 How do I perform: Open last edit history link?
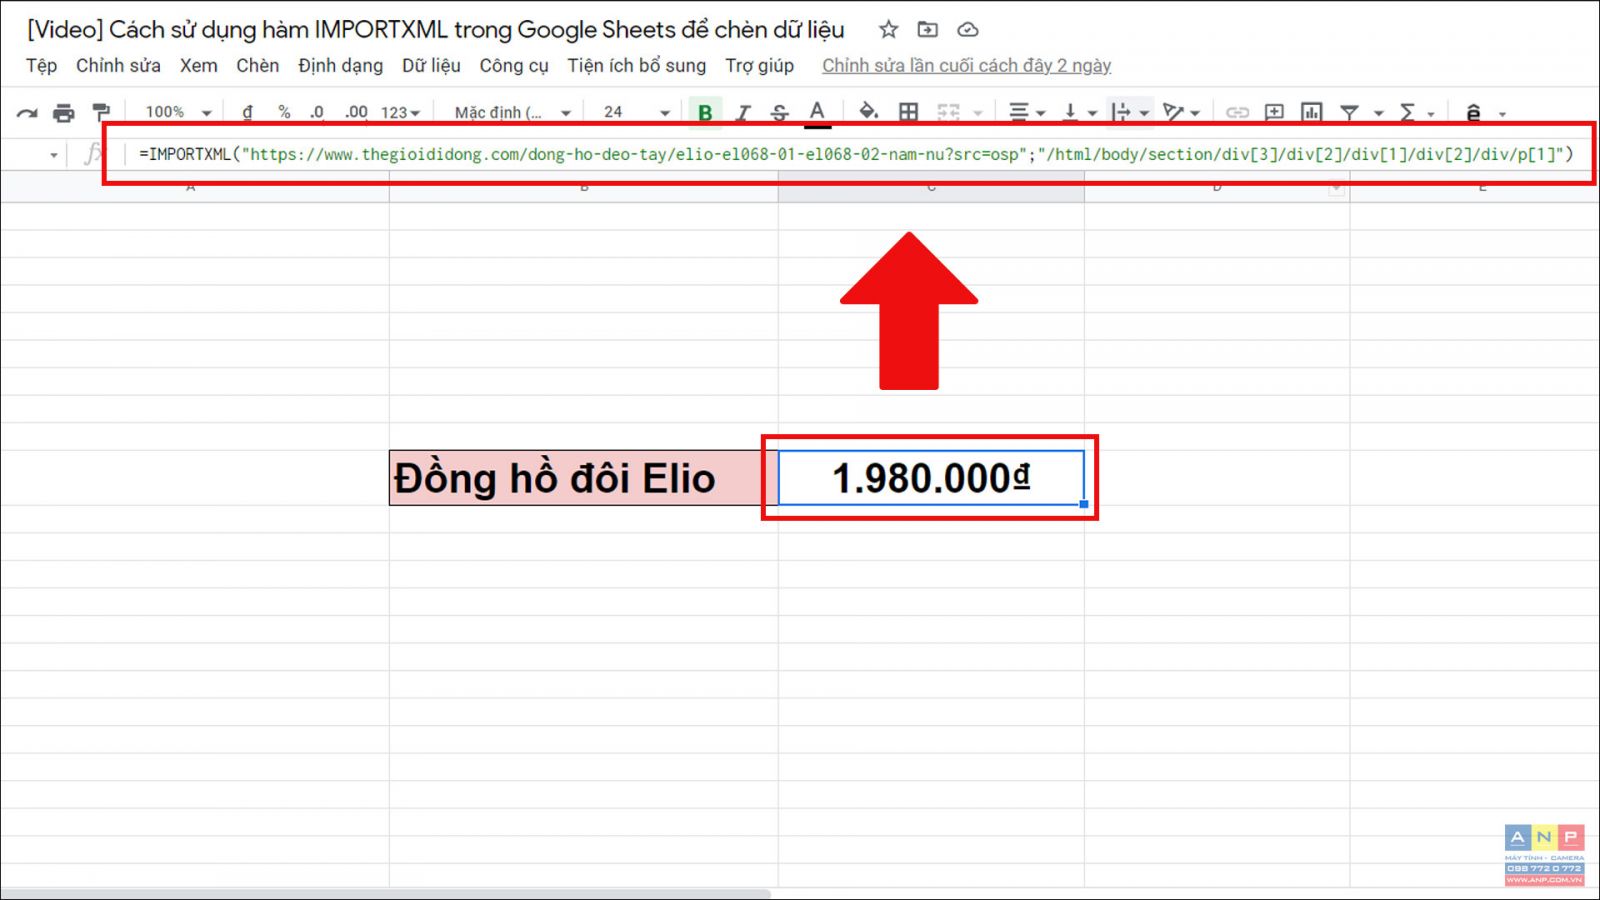966,66
